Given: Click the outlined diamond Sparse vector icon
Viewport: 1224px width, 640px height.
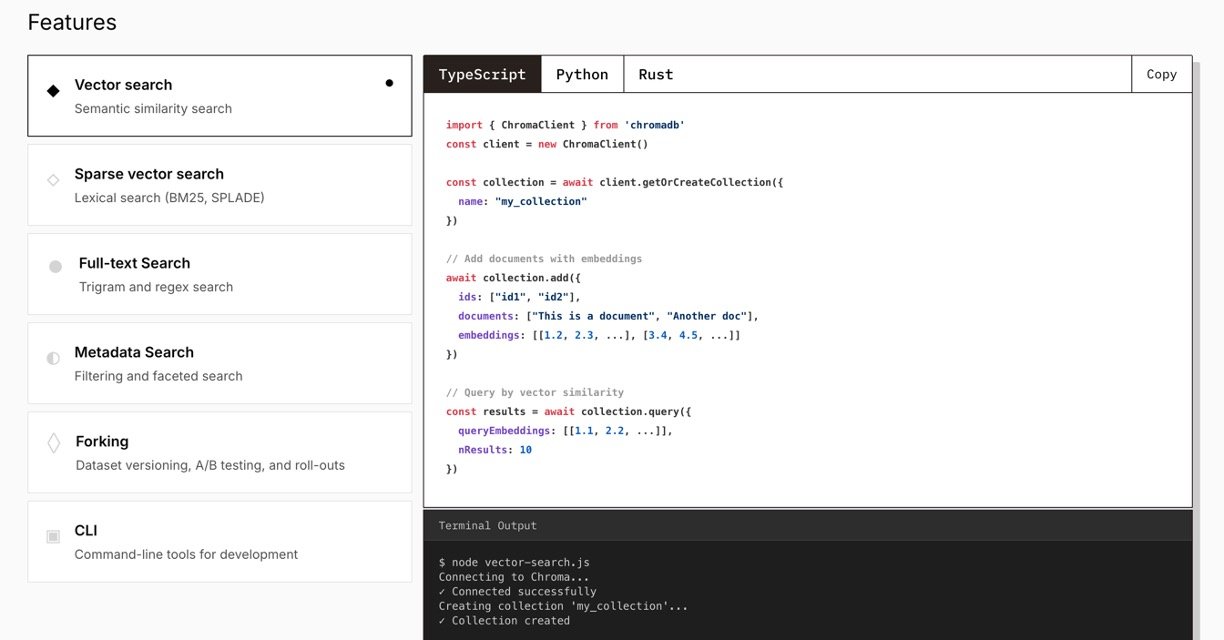Looking at the screenshot, I should point(53,181).
